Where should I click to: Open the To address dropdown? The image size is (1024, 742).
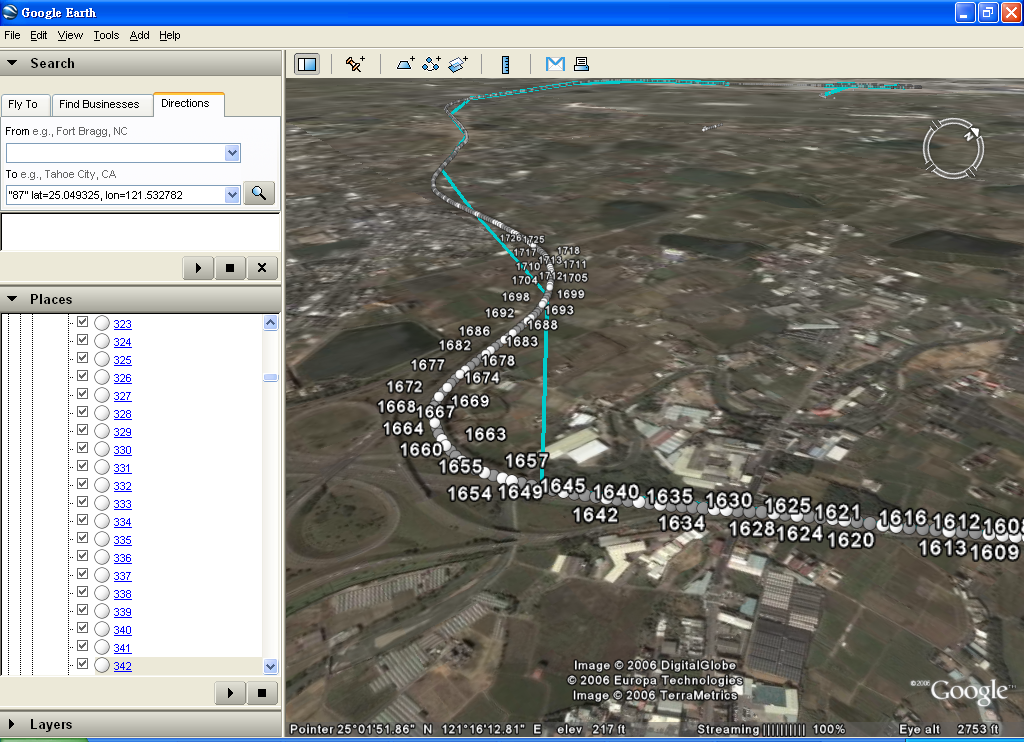[232, 195]
